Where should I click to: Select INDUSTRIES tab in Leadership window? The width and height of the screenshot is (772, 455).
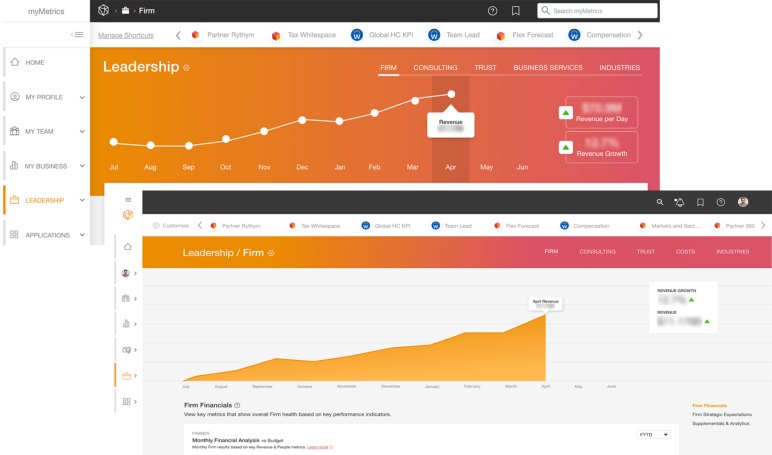coord(619,67)
